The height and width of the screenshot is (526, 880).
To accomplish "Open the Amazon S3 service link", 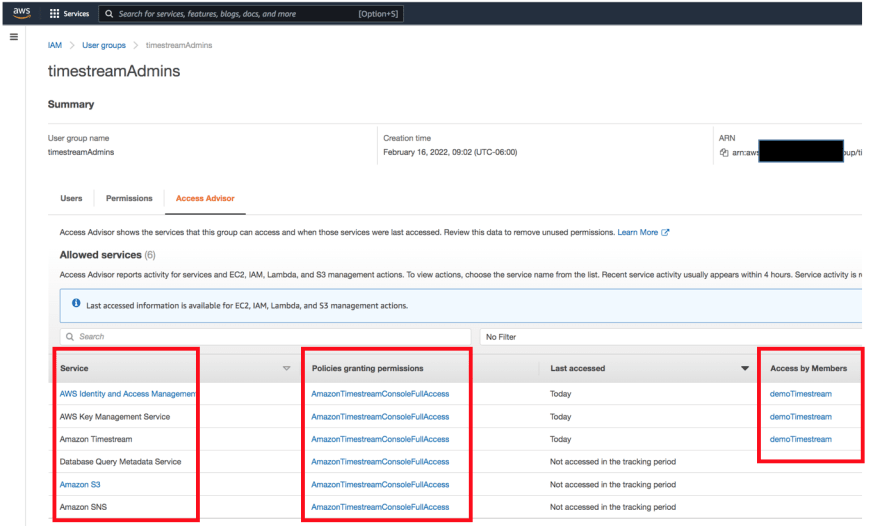I will tap(80, 484).
